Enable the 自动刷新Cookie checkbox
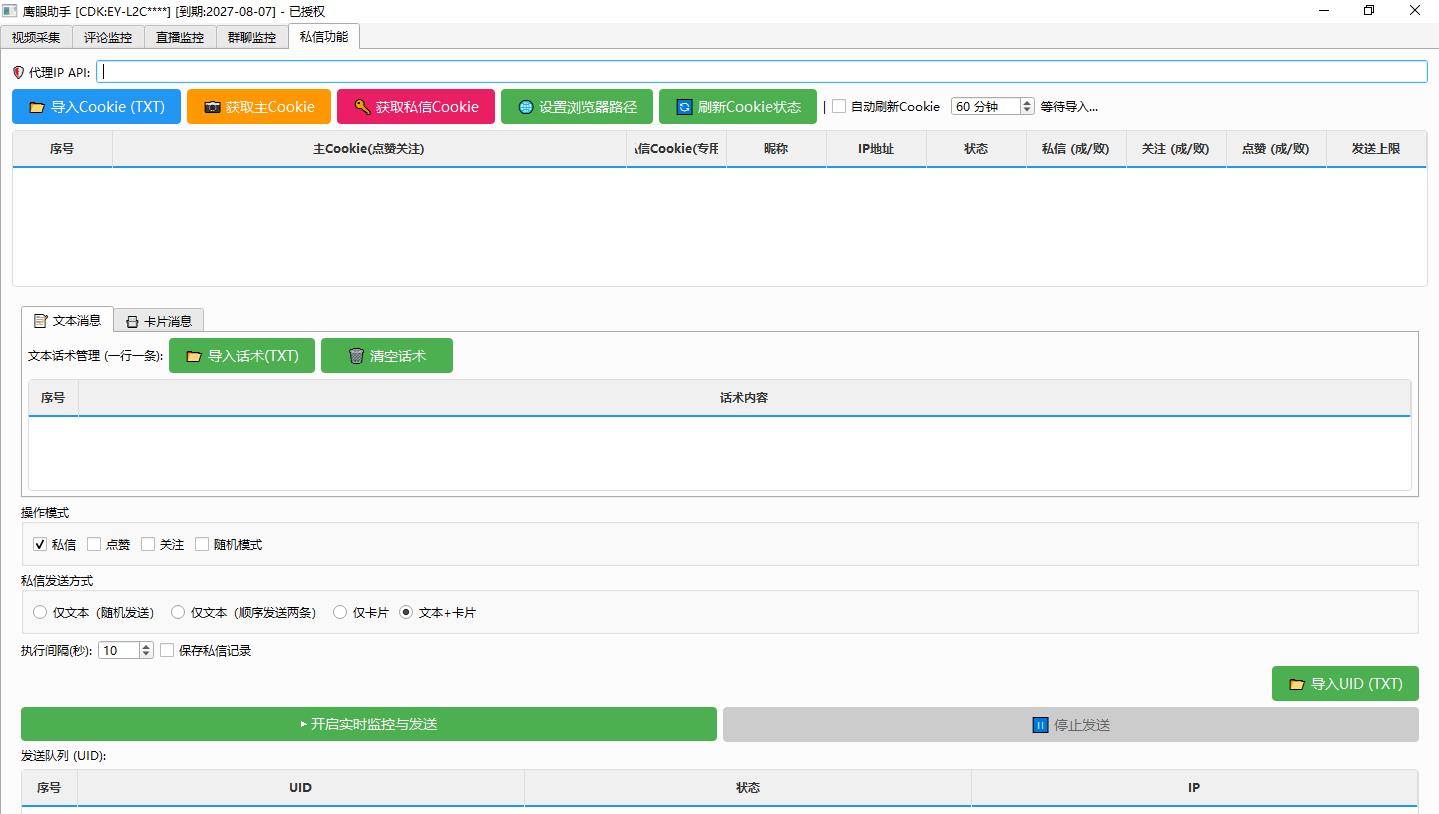This screenshot has width=1439, height=814. (x=839, y=106)
